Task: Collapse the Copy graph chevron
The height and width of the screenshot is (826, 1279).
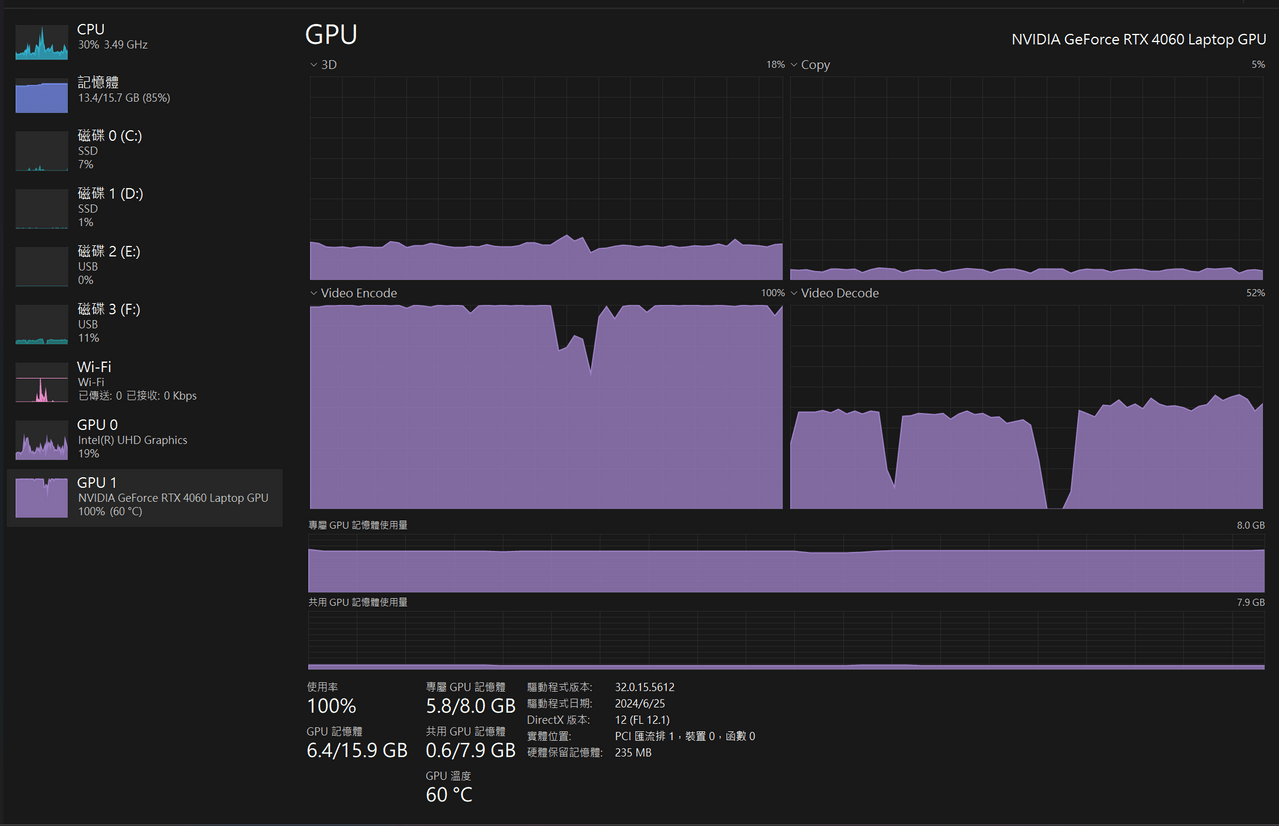Action: (x=792, y=64)
